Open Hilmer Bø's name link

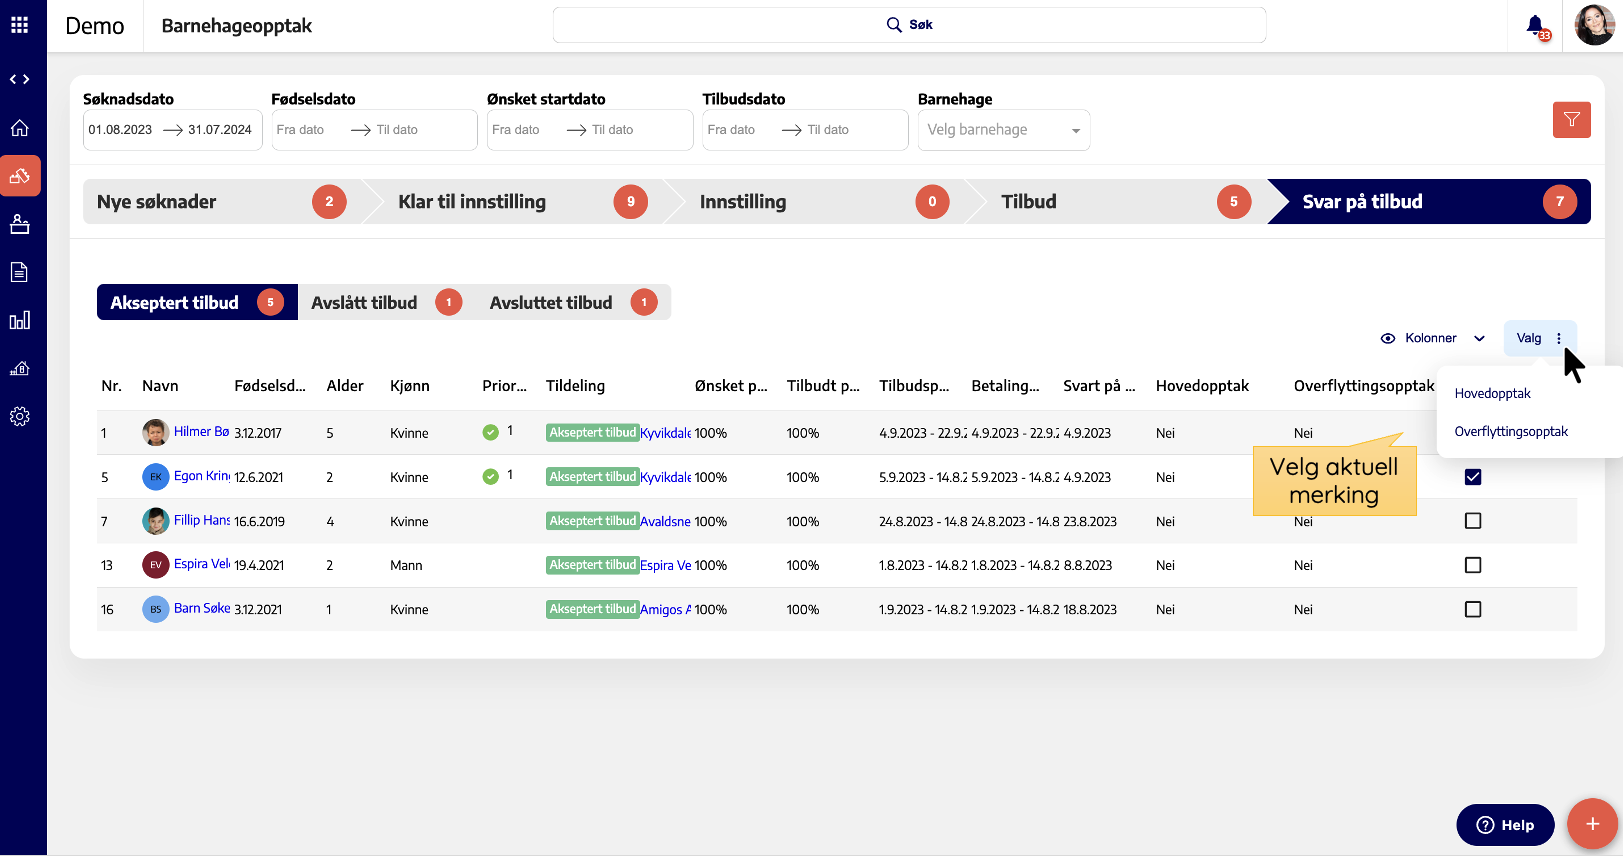tap(201, 431)
